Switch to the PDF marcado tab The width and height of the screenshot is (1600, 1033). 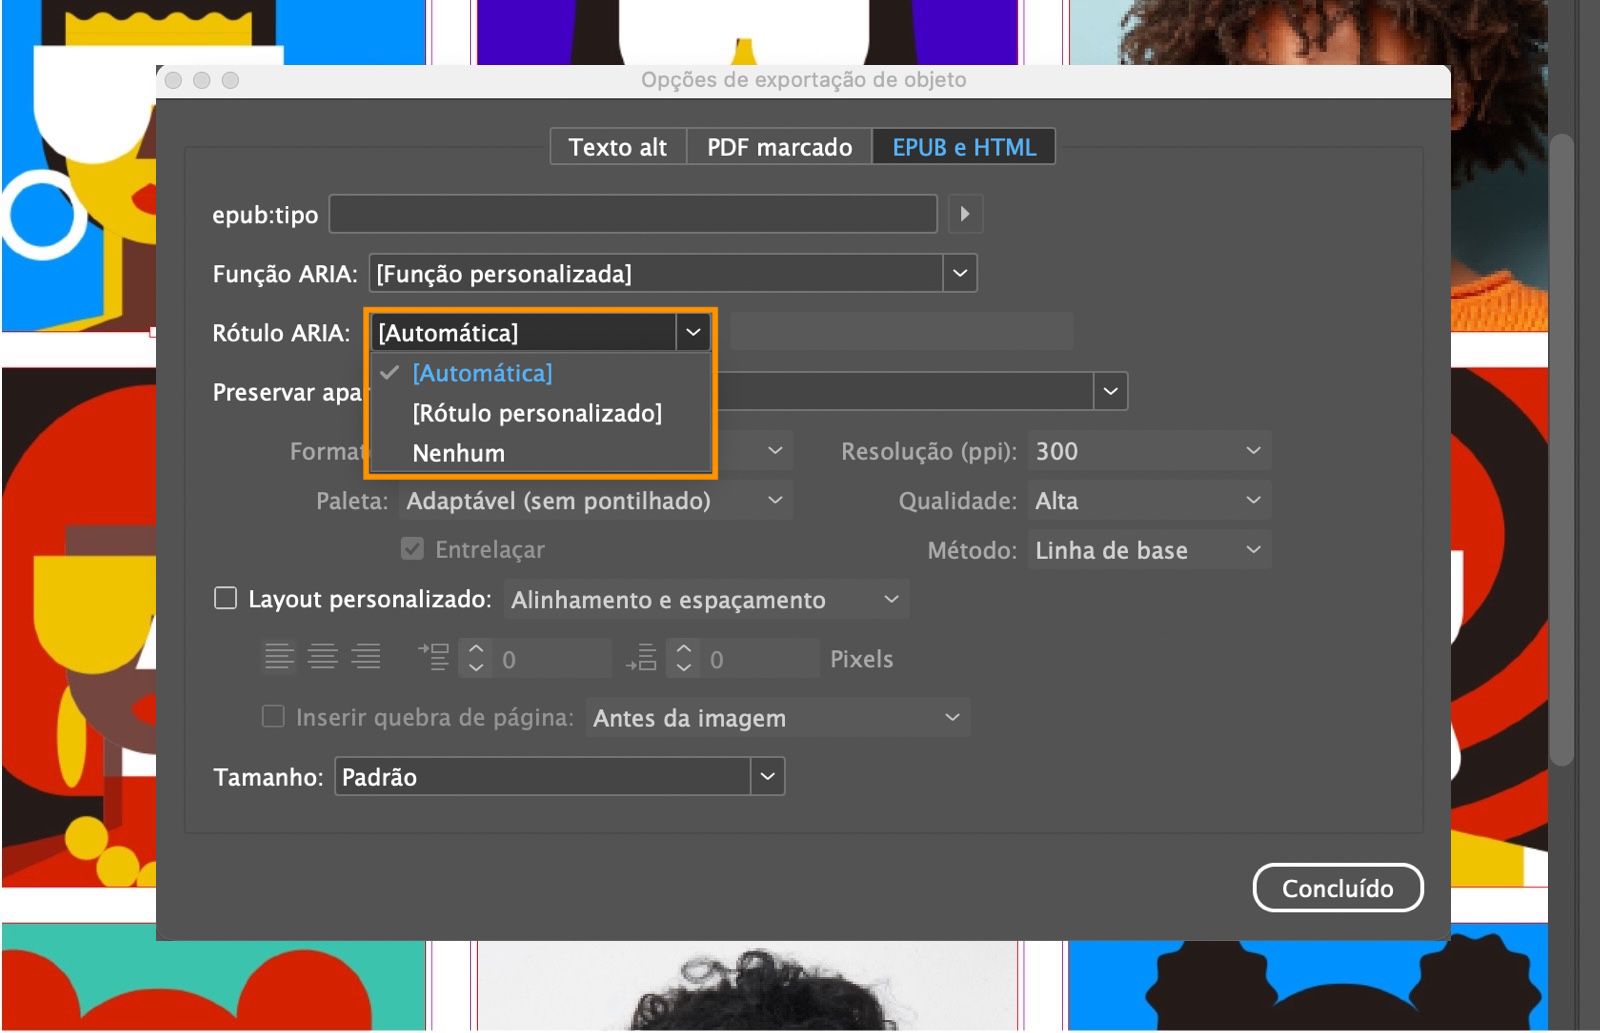click(x=778, y=146)
